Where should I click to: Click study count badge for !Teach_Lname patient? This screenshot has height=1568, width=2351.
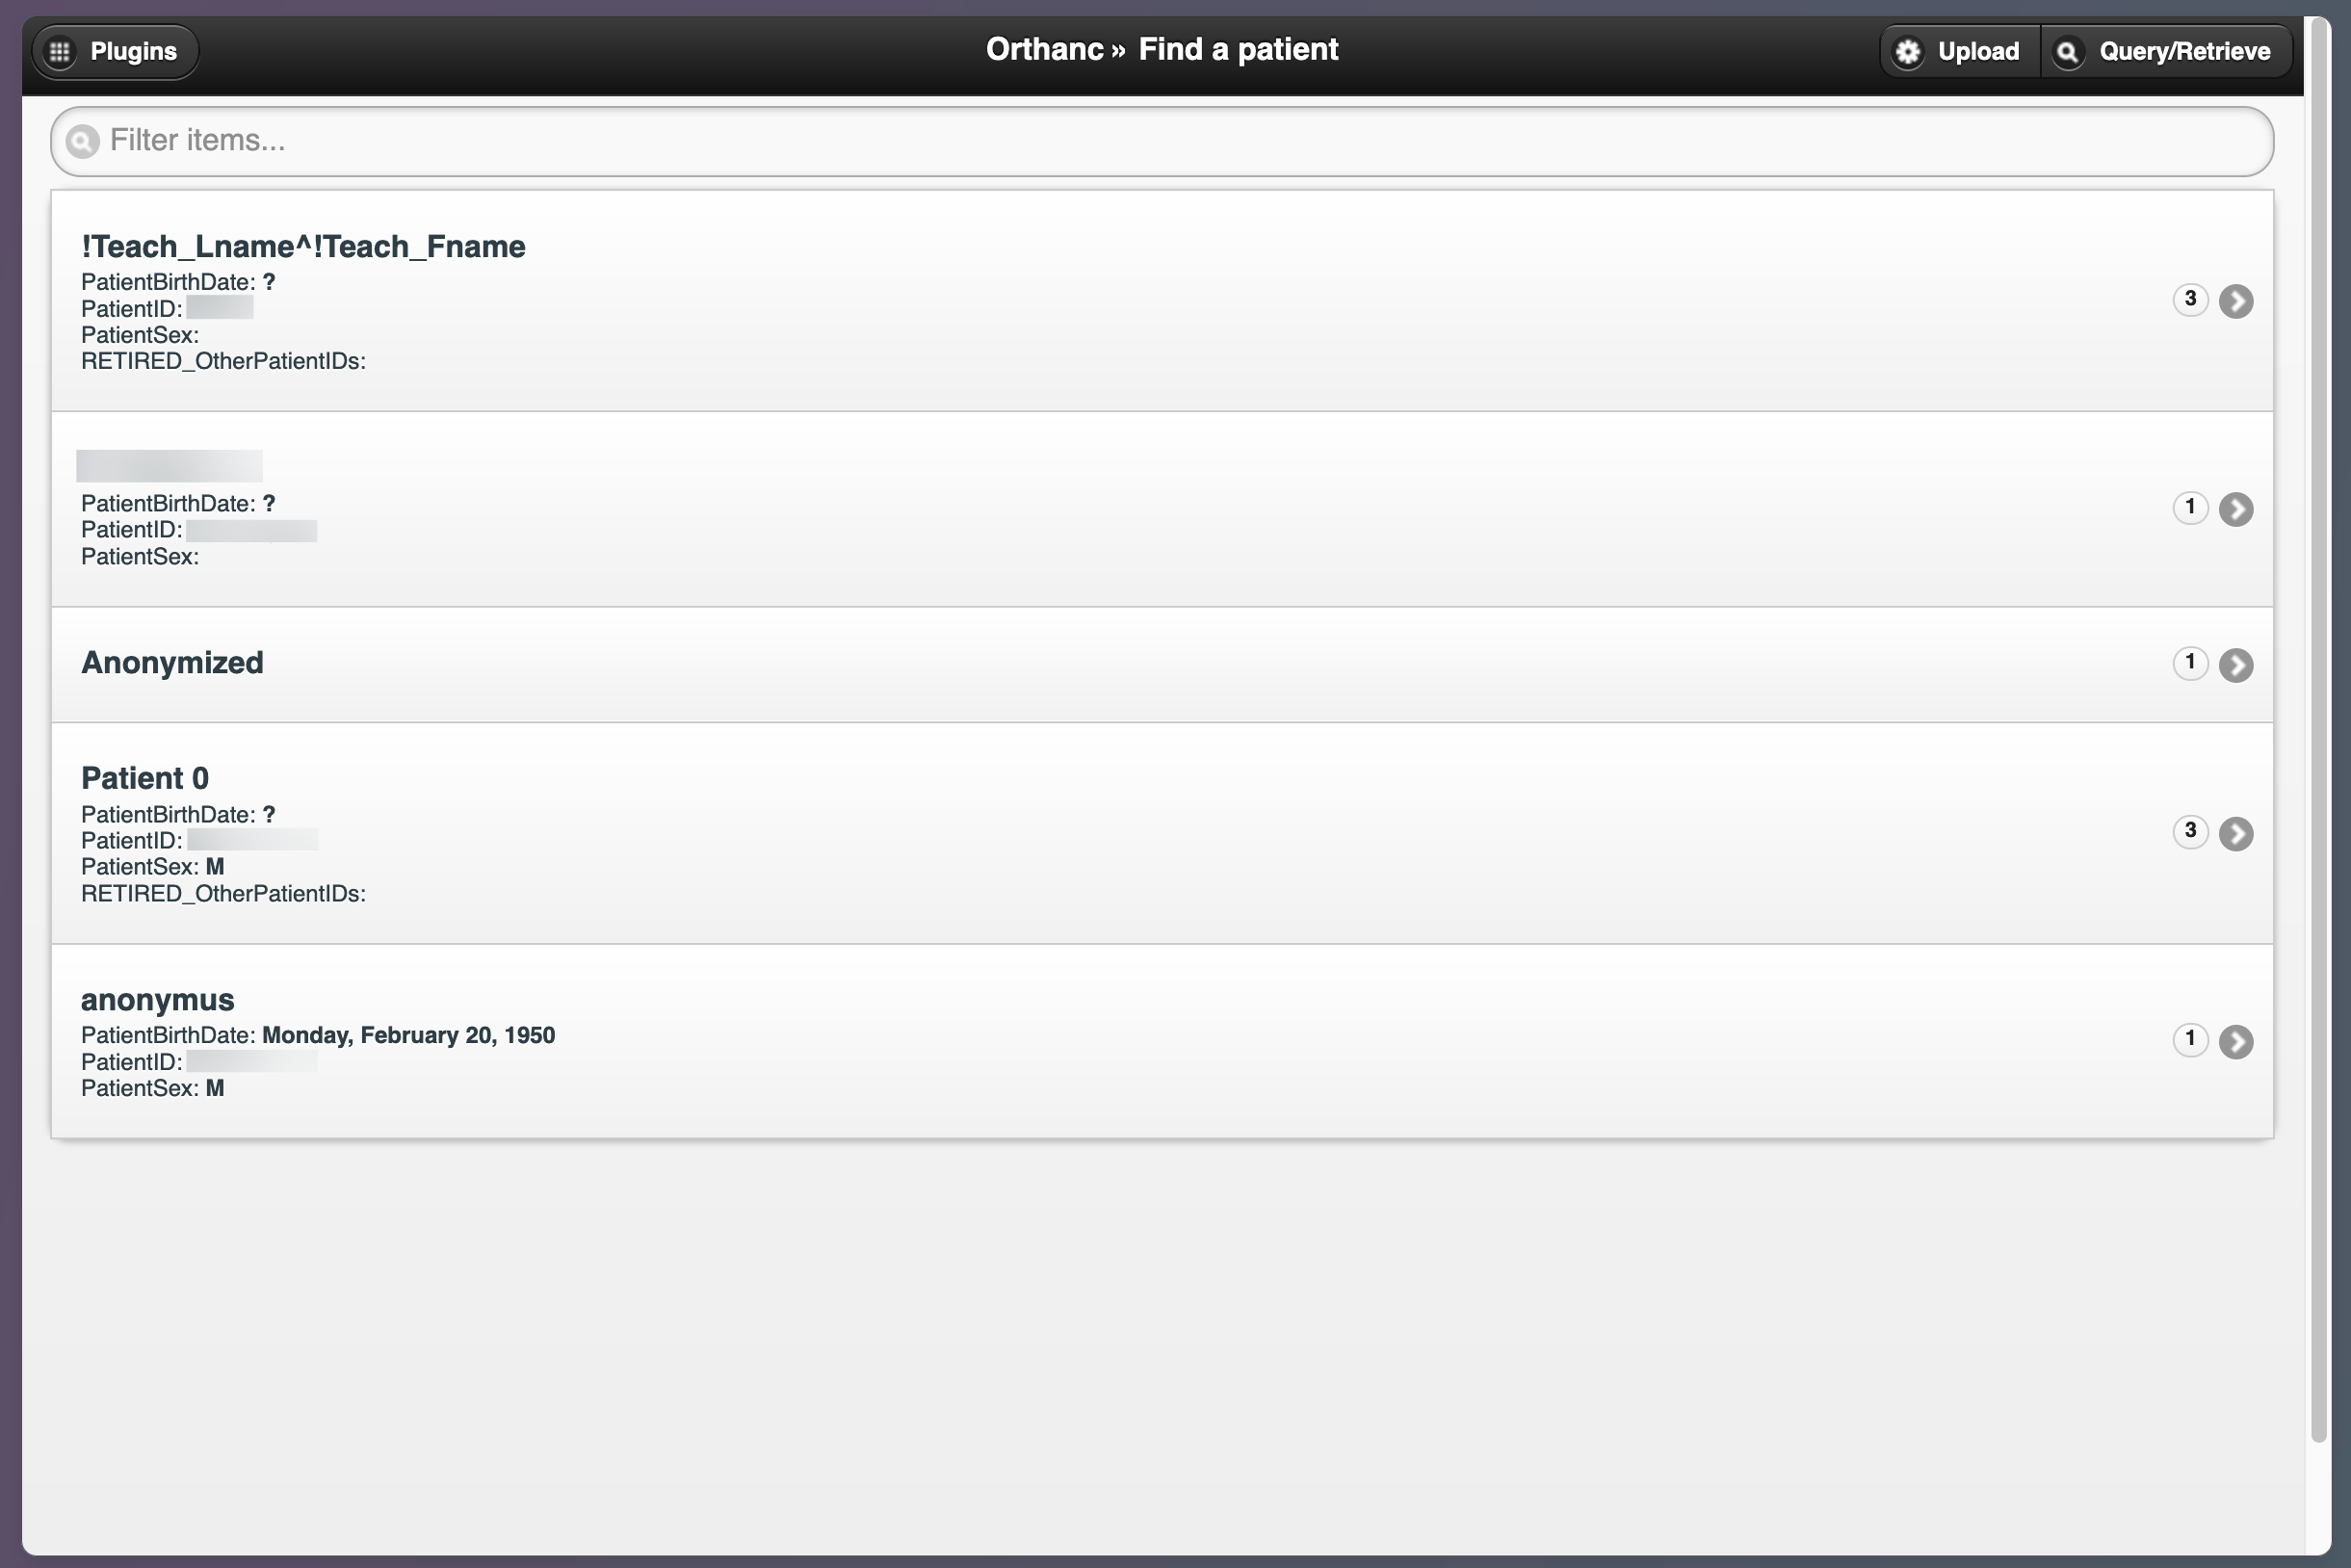pyautogui.click(x=2189, y=299)
